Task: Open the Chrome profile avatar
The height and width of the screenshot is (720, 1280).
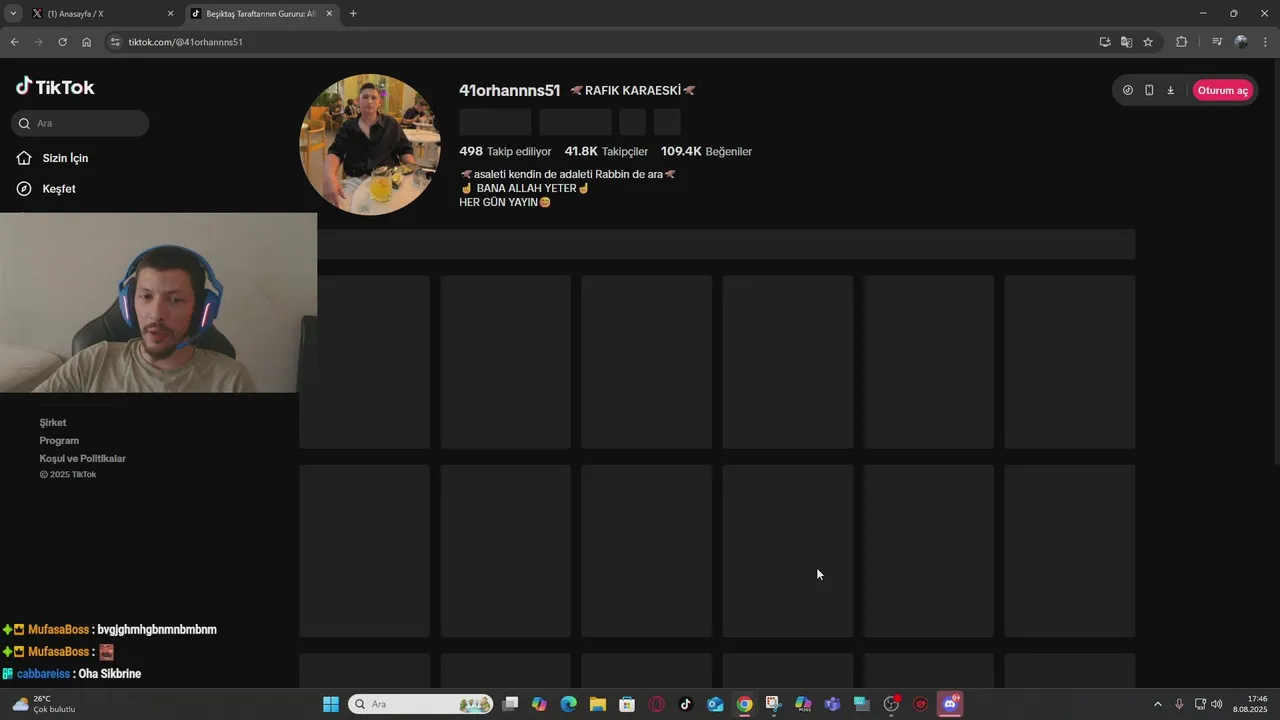Action: click(1241, 42)
